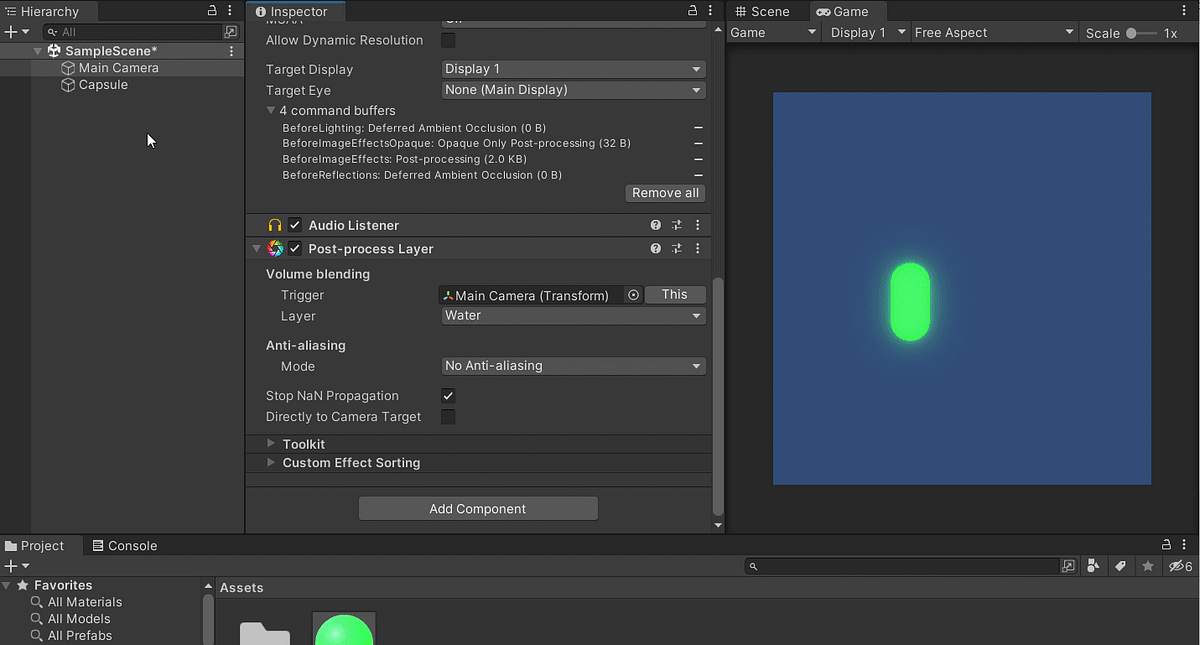This screenshot has height=645, width=1200.
Task: Open the Anti-aliasing Mode dropdown
Action: [x=573, y=366]
